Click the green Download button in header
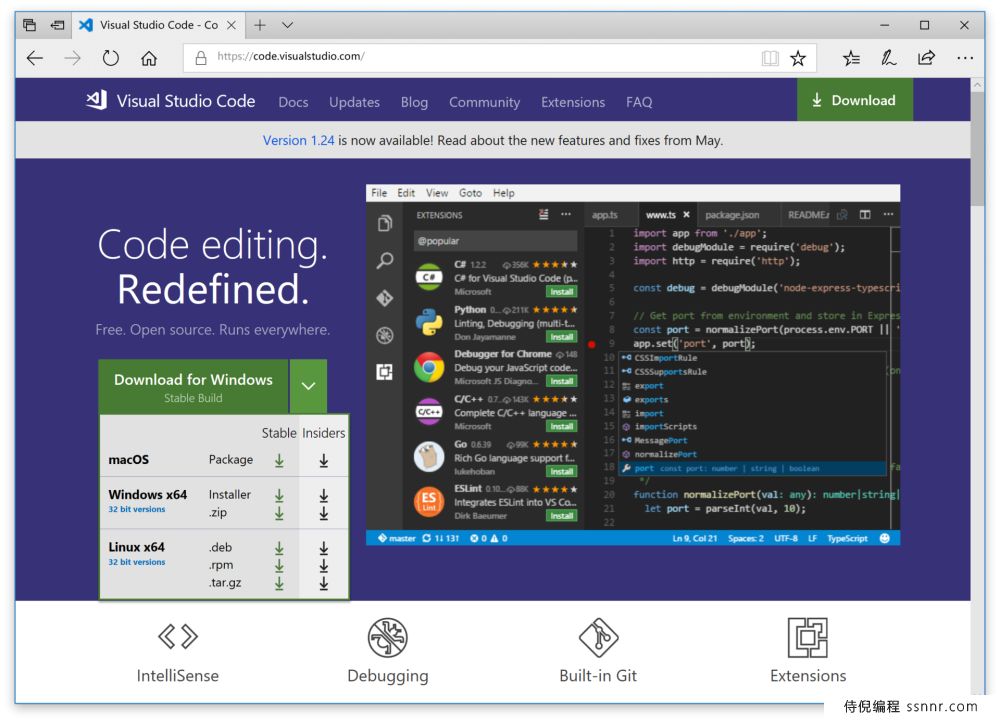The image size is (1000, 722). (855, 100)
